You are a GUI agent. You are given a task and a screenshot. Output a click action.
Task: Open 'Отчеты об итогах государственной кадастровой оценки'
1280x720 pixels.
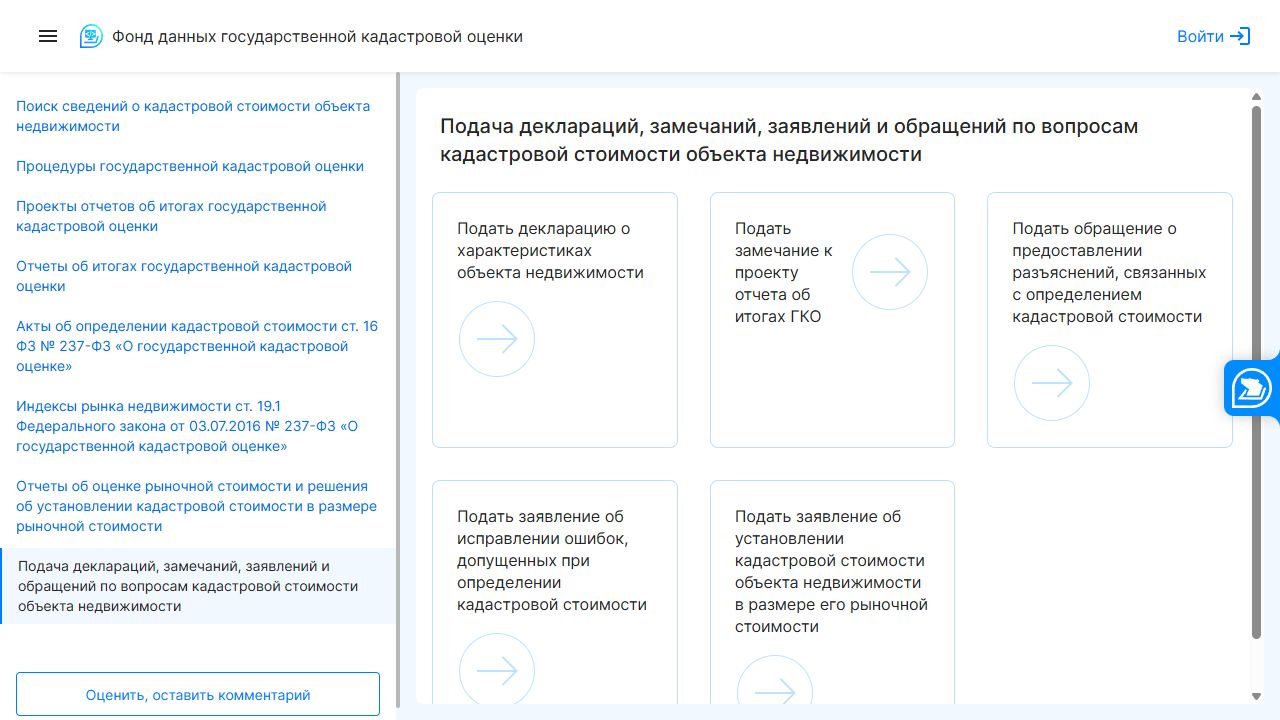click(x=184, y=276)
